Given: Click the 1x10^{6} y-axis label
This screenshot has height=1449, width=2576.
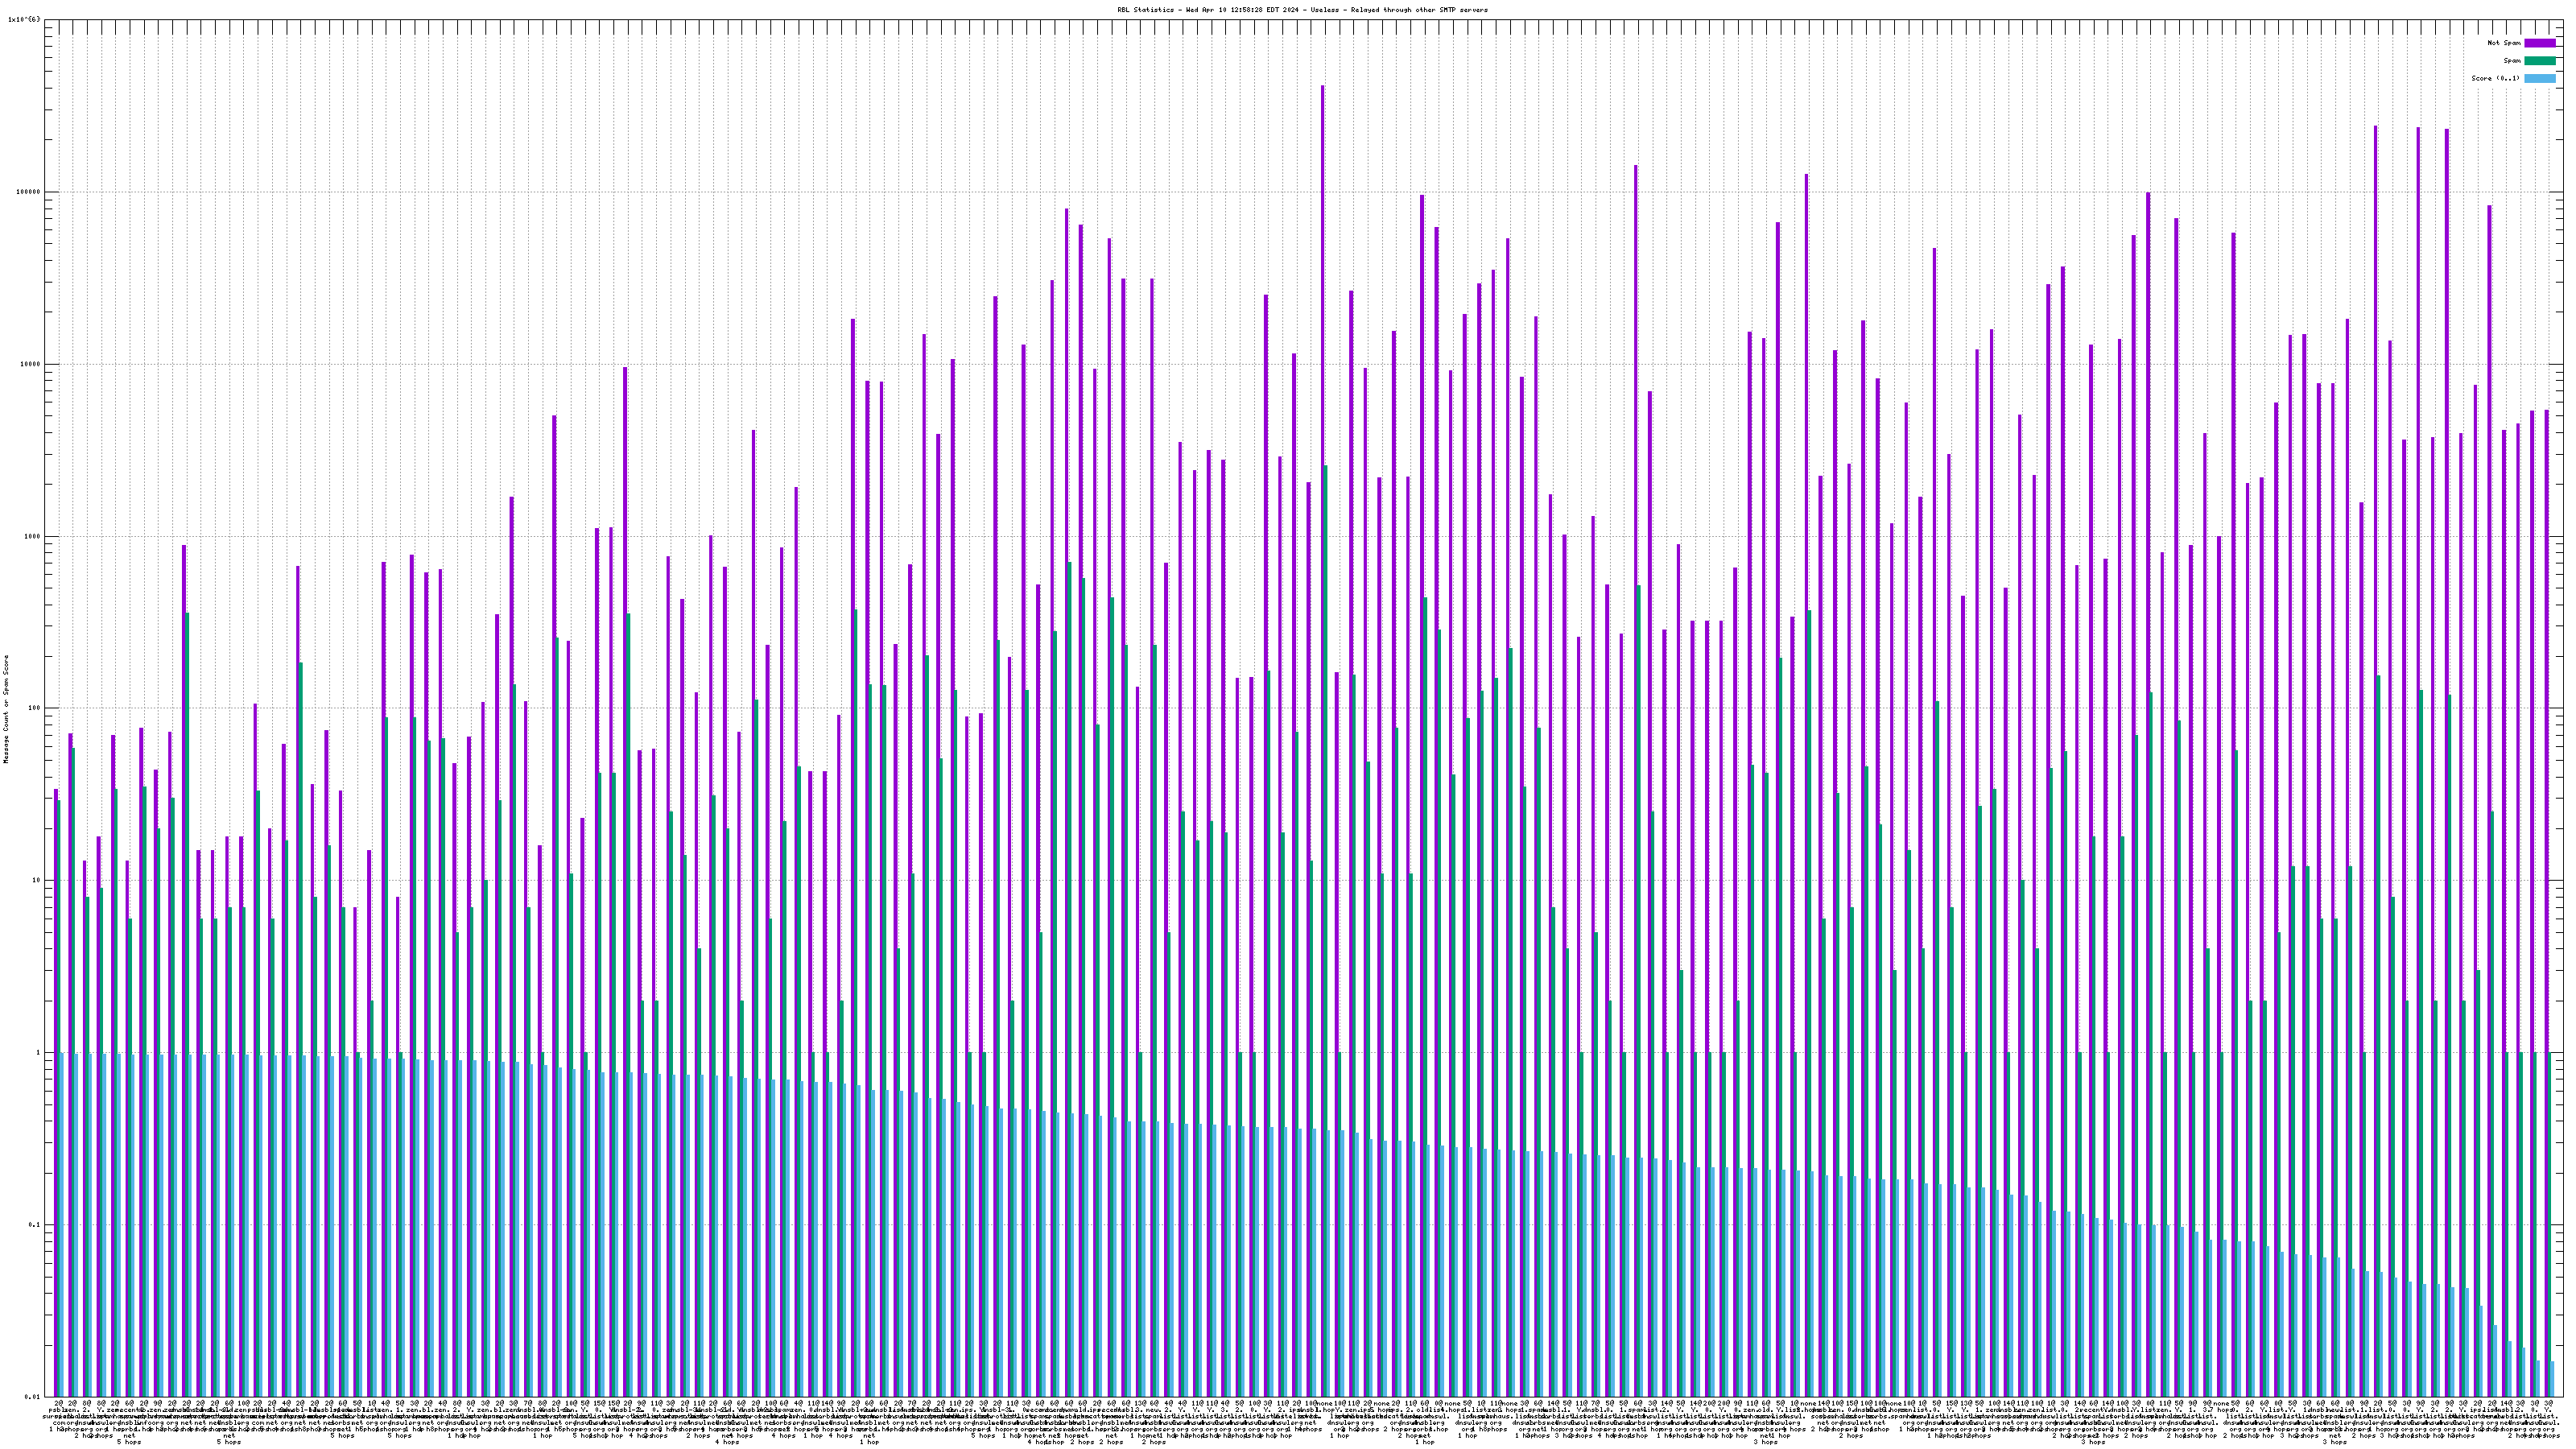Looking at the screenshot, I should [24, 19].
